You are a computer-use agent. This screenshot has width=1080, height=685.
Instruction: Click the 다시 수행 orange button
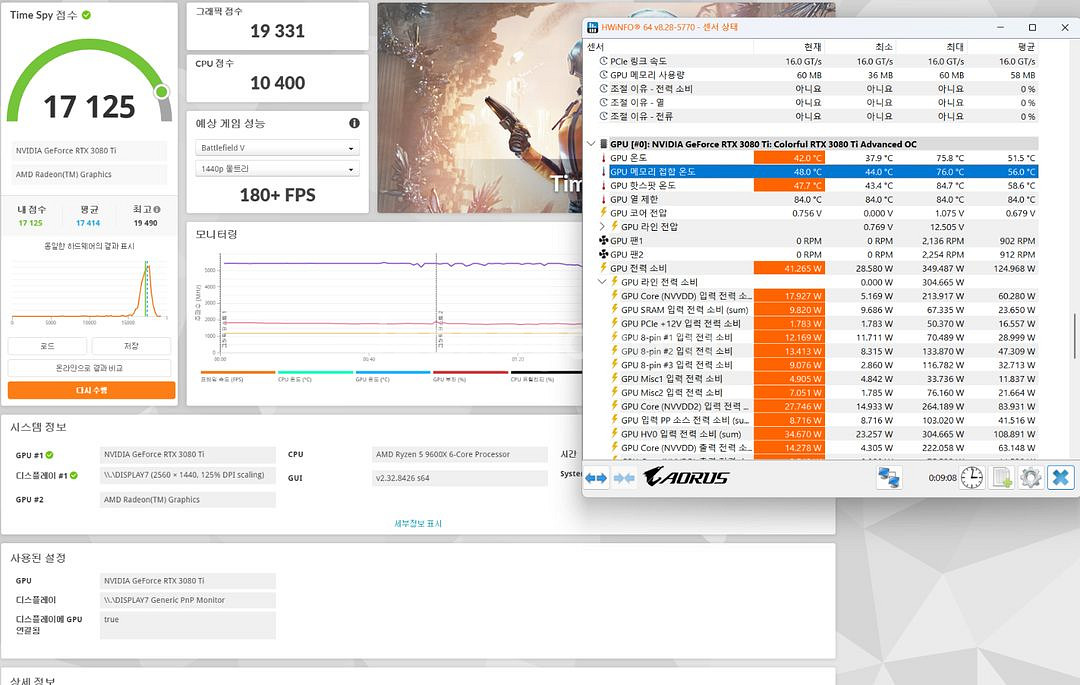point(89,390)
